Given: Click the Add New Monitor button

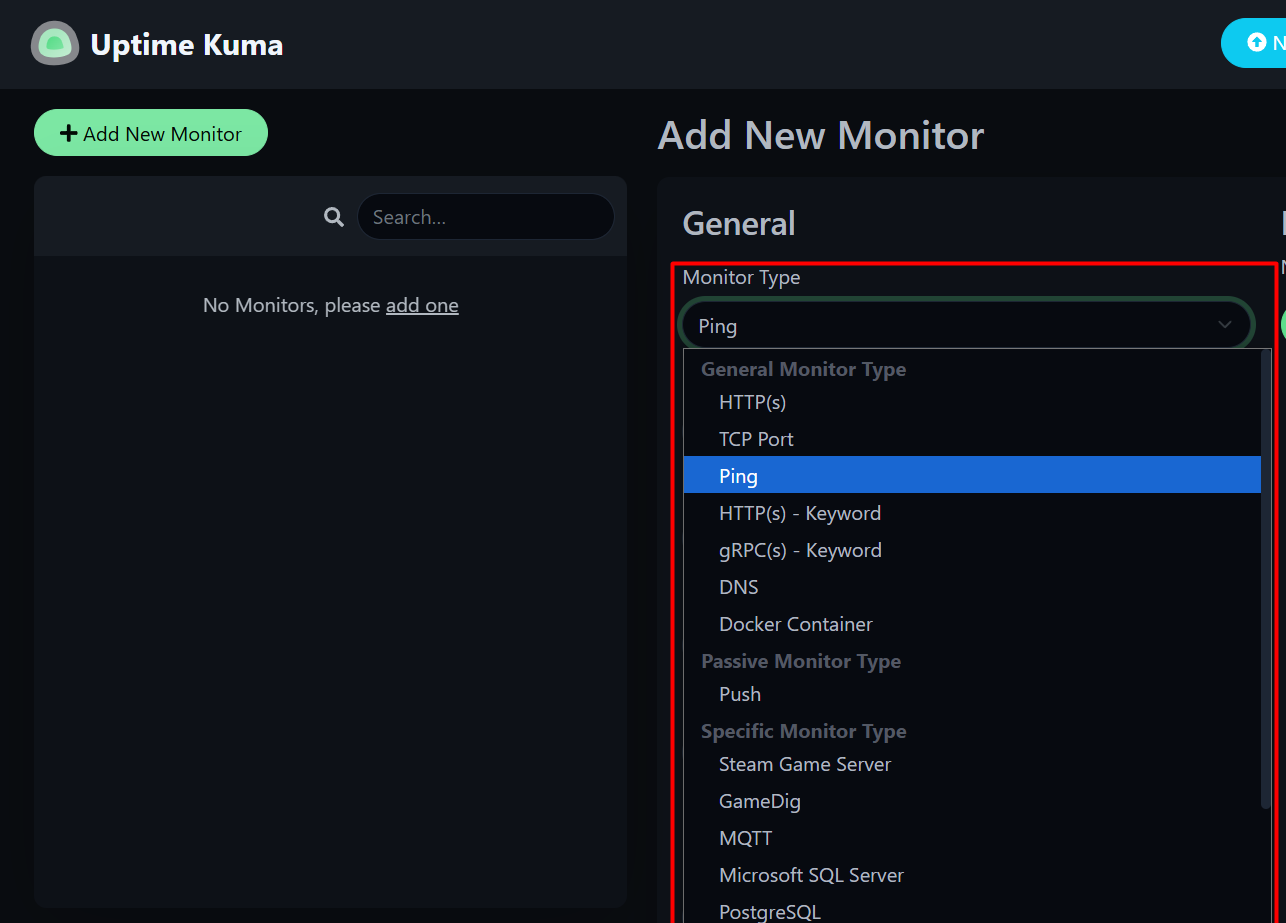Looking at the screenshot, I should click(x=151, y=133).
